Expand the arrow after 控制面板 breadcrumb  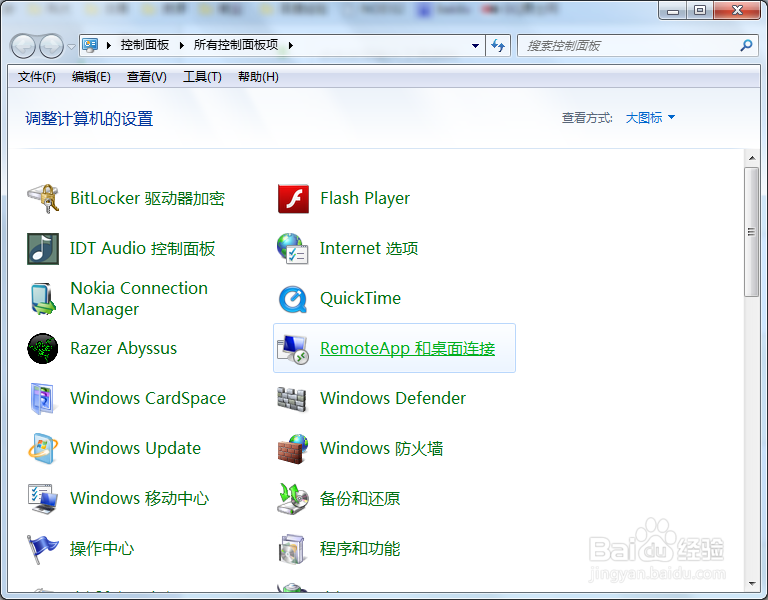(x=182, y=46)
